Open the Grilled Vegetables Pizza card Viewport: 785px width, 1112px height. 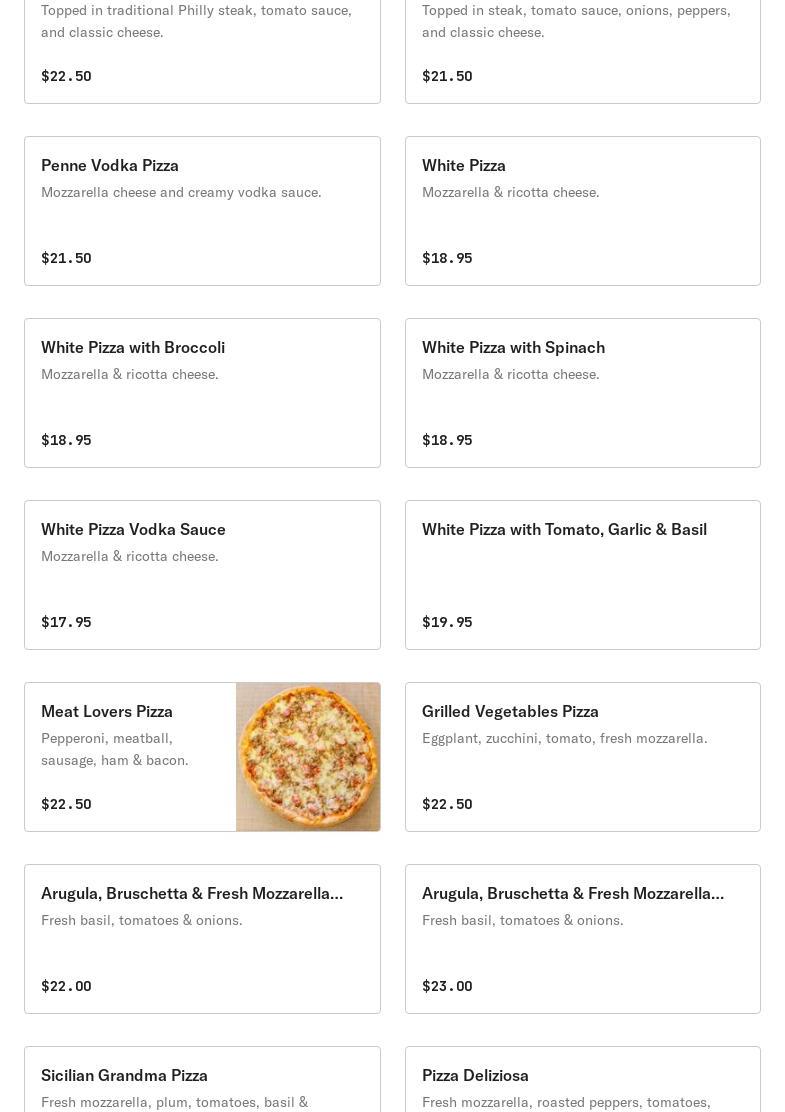(x=582, y=757)
